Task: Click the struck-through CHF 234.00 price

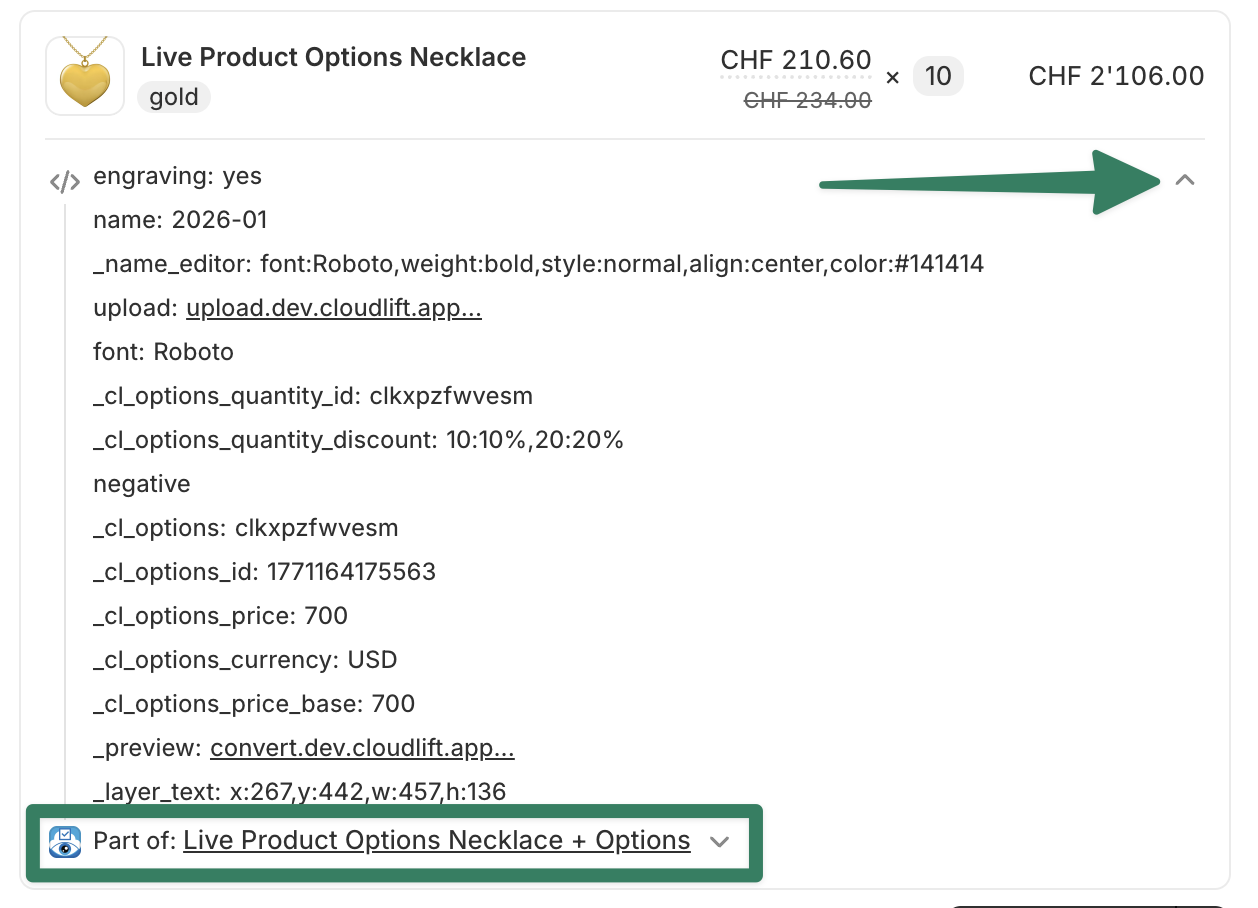Action: pyautogui.click(x=808, y=100)
